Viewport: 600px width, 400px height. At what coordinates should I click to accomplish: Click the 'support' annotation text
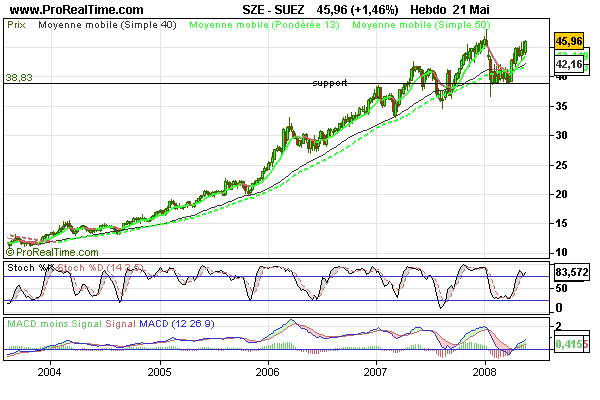[329, 83]
